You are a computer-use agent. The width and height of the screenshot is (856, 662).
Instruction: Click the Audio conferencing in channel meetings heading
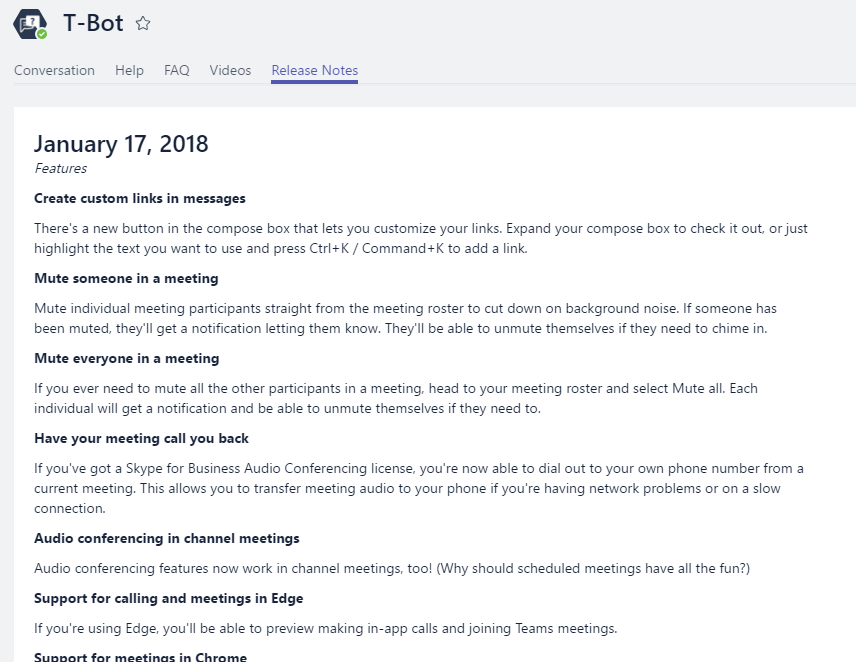coord(166,538)
